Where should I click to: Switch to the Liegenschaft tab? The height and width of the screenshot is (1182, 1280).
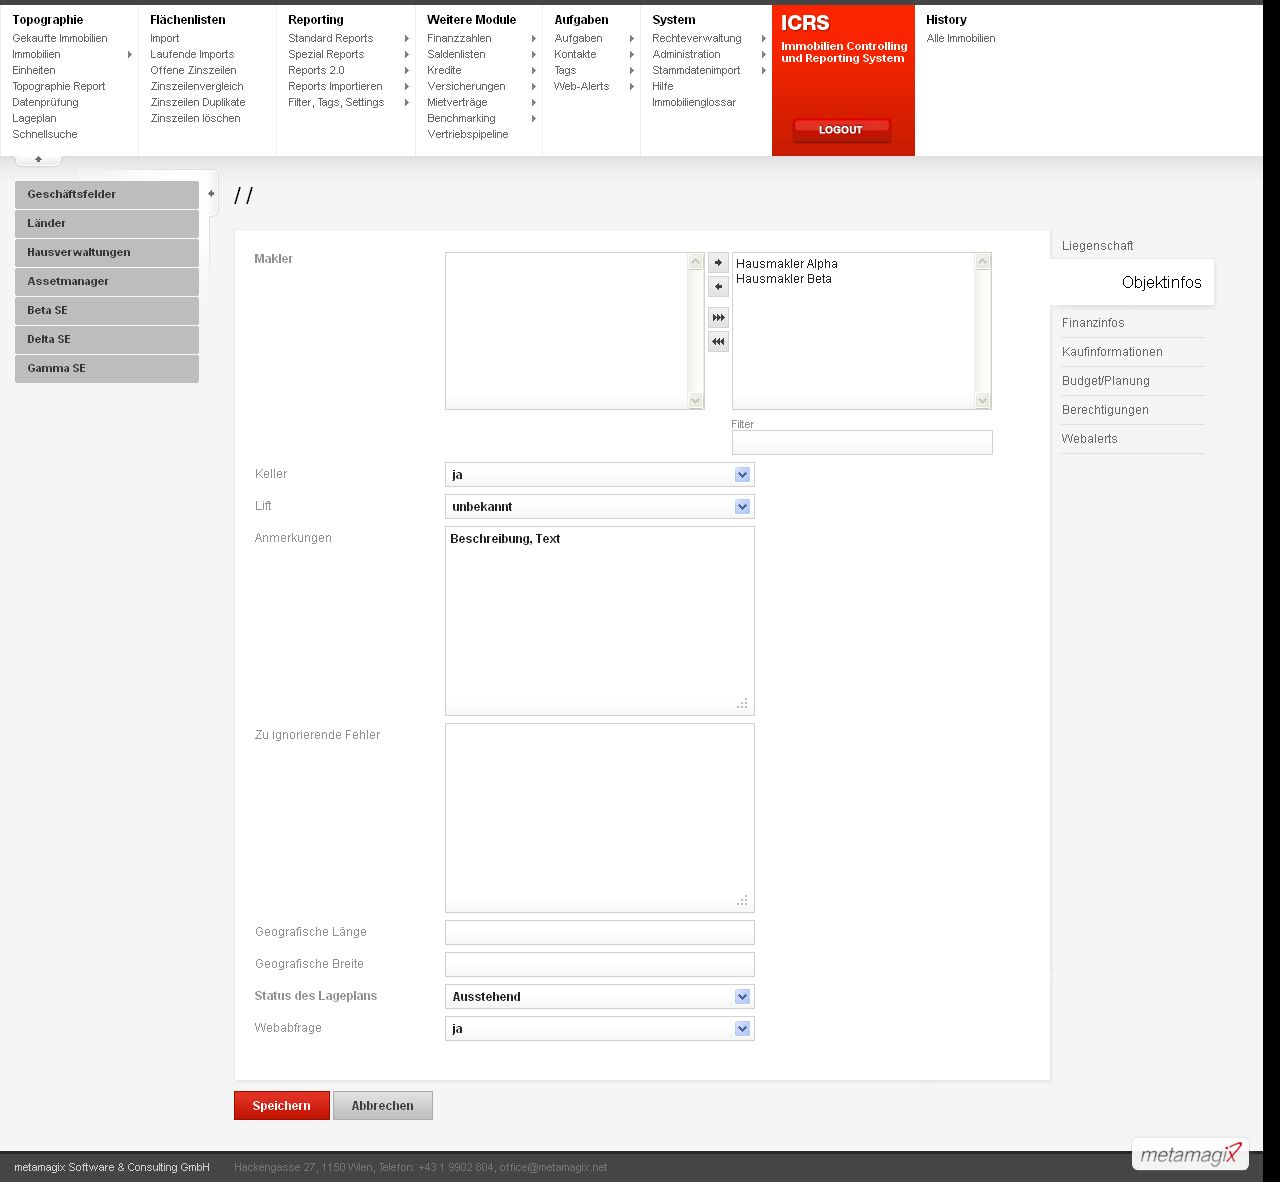[1097, 246]
